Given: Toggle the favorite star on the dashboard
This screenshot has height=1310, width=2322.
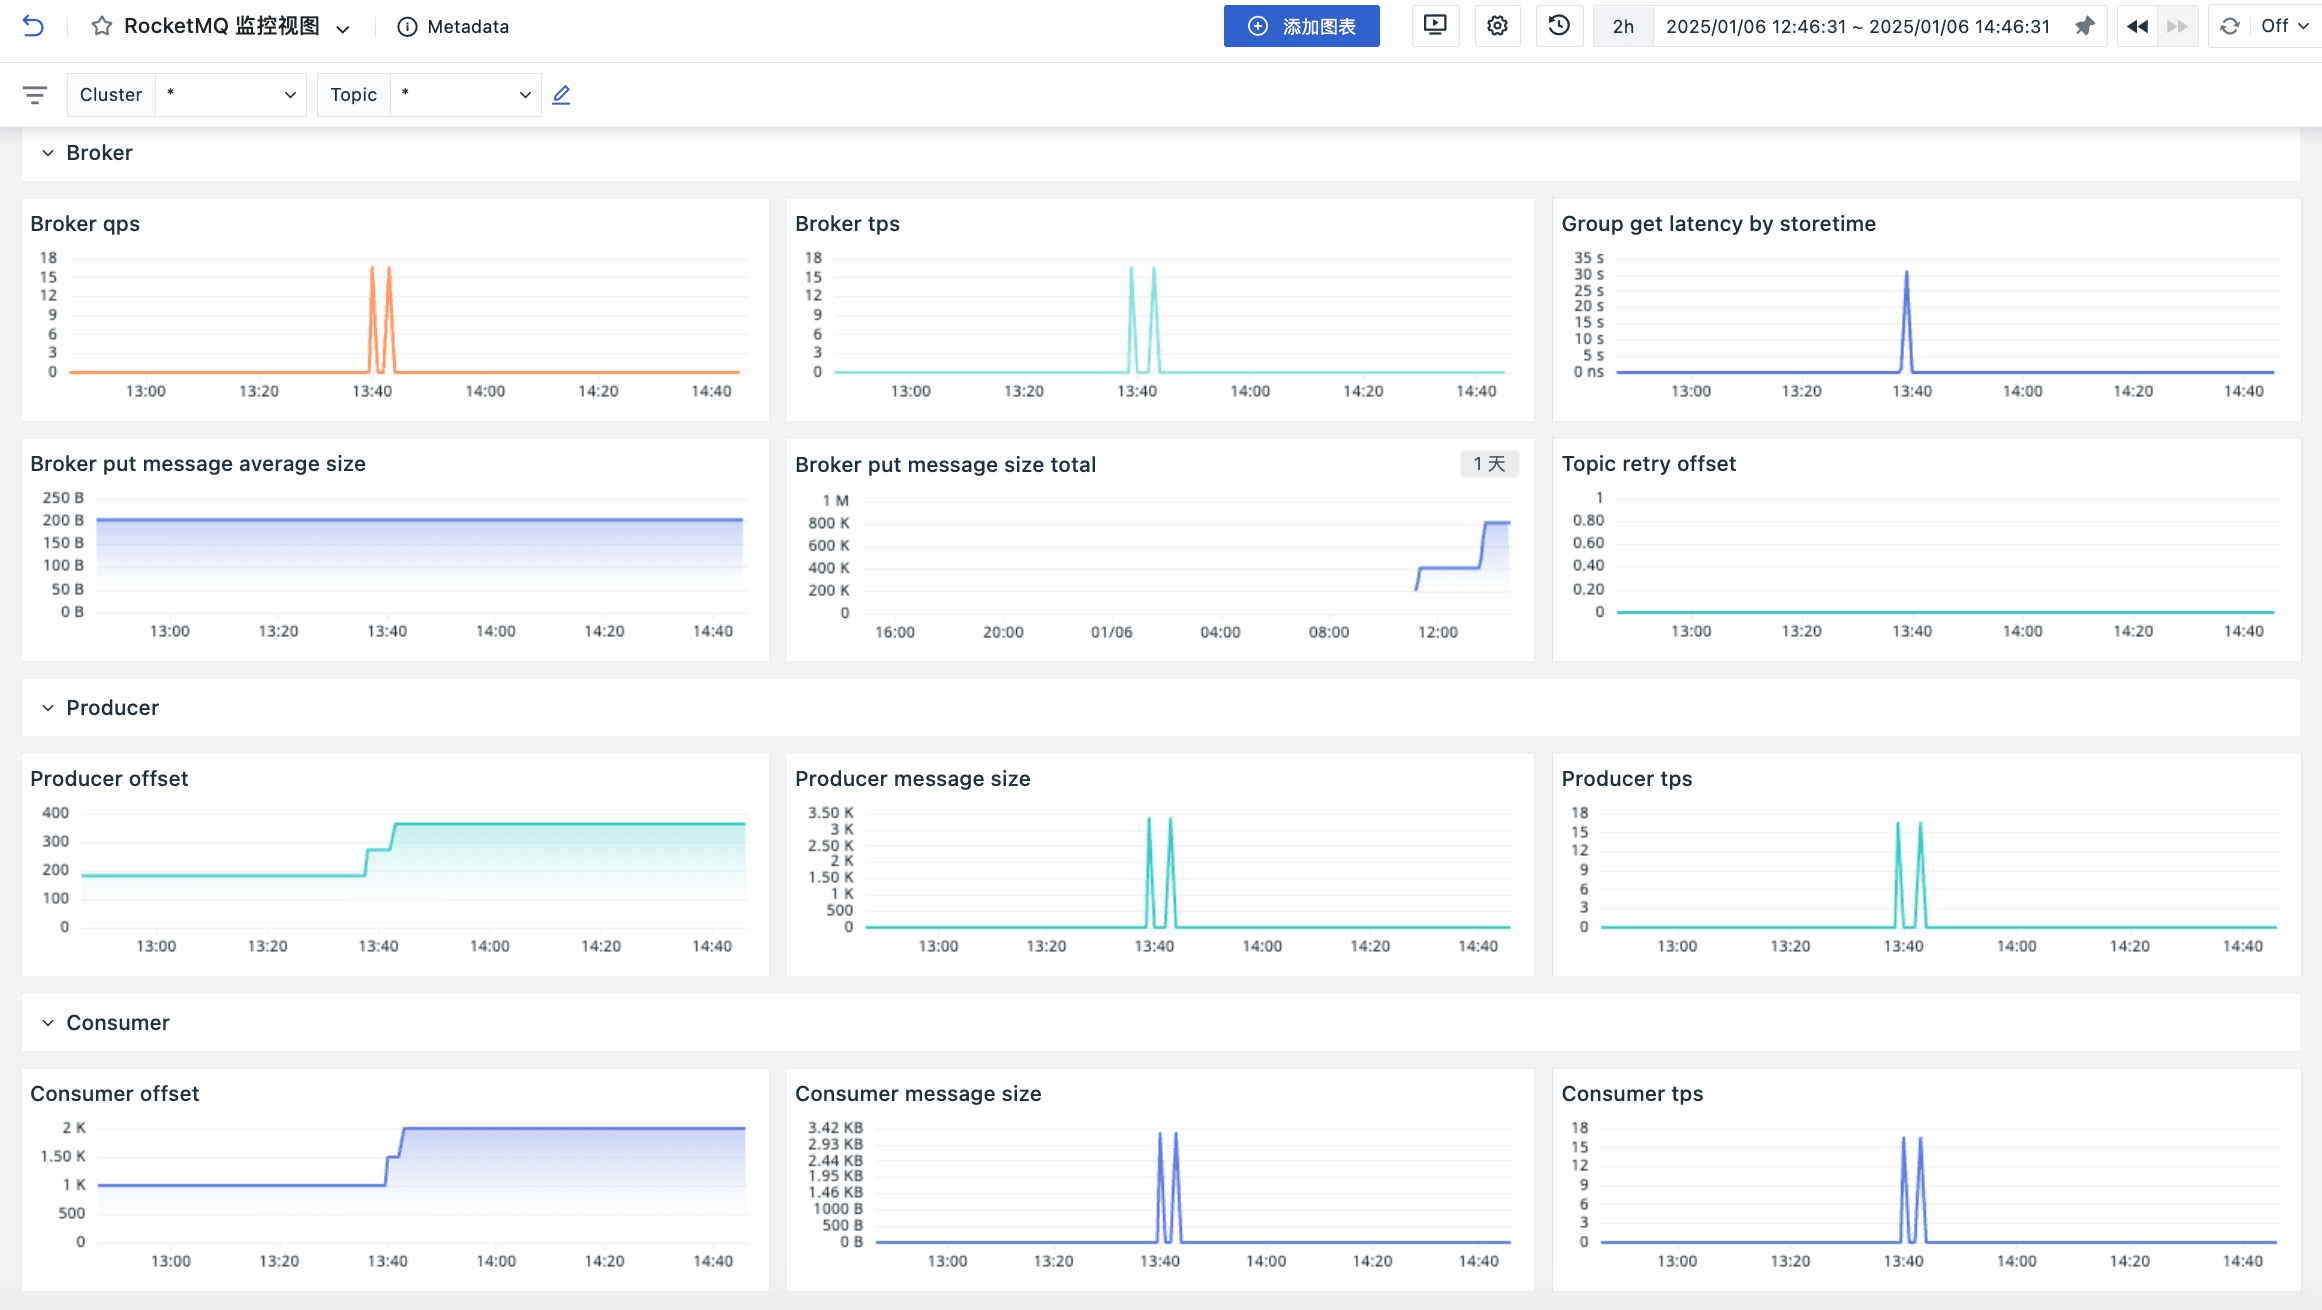Looking at the screenshot, I should [100, 26].
